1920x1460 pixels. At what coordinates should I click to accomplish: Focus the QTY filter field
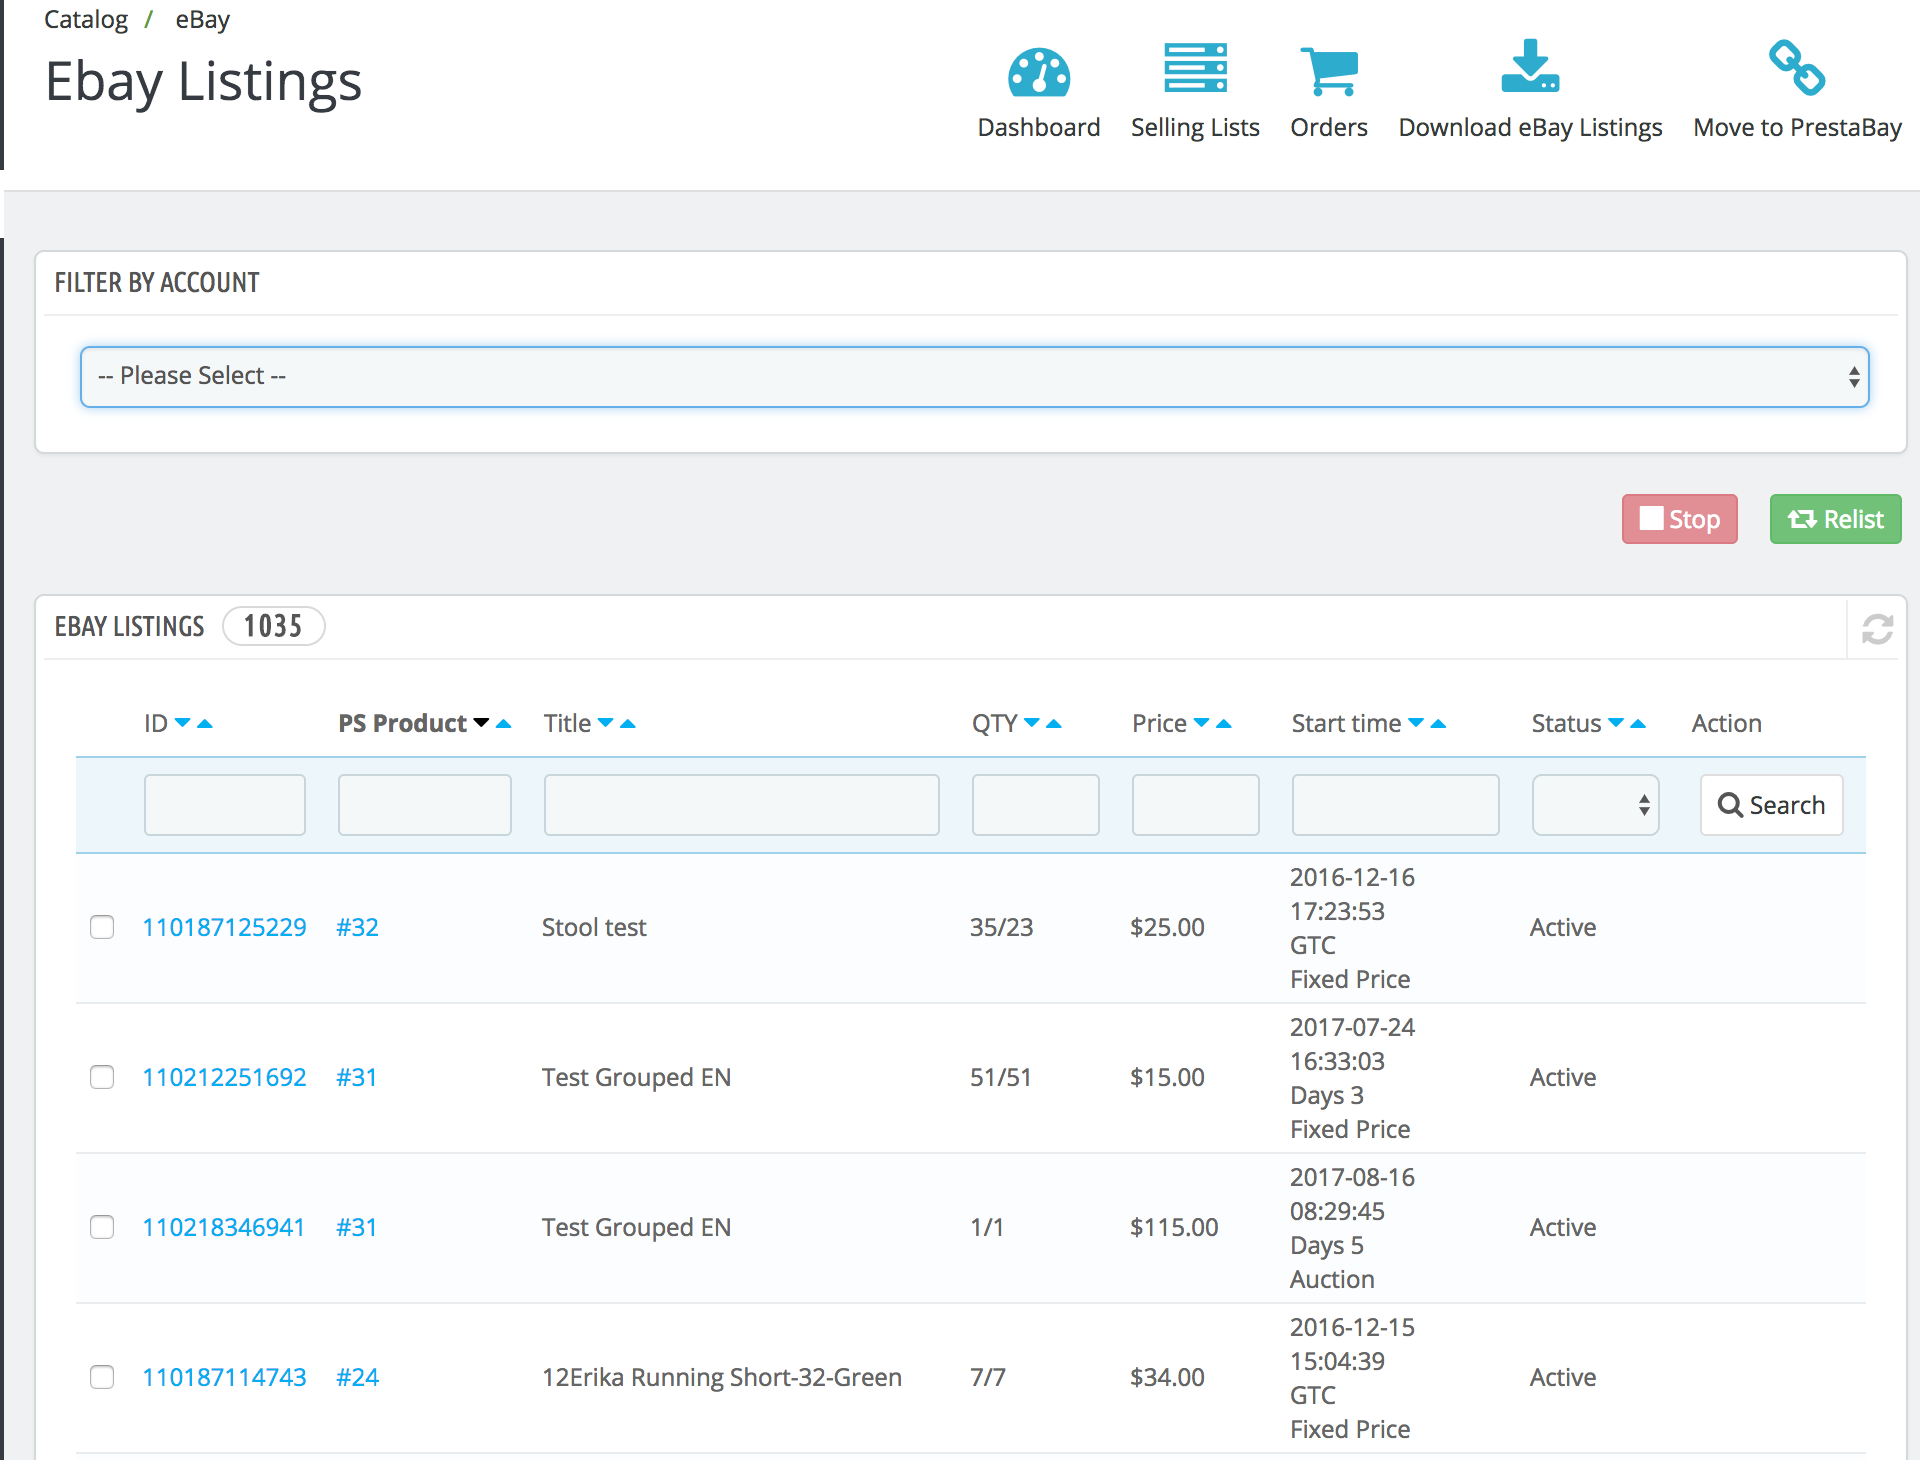(1036, 805)
